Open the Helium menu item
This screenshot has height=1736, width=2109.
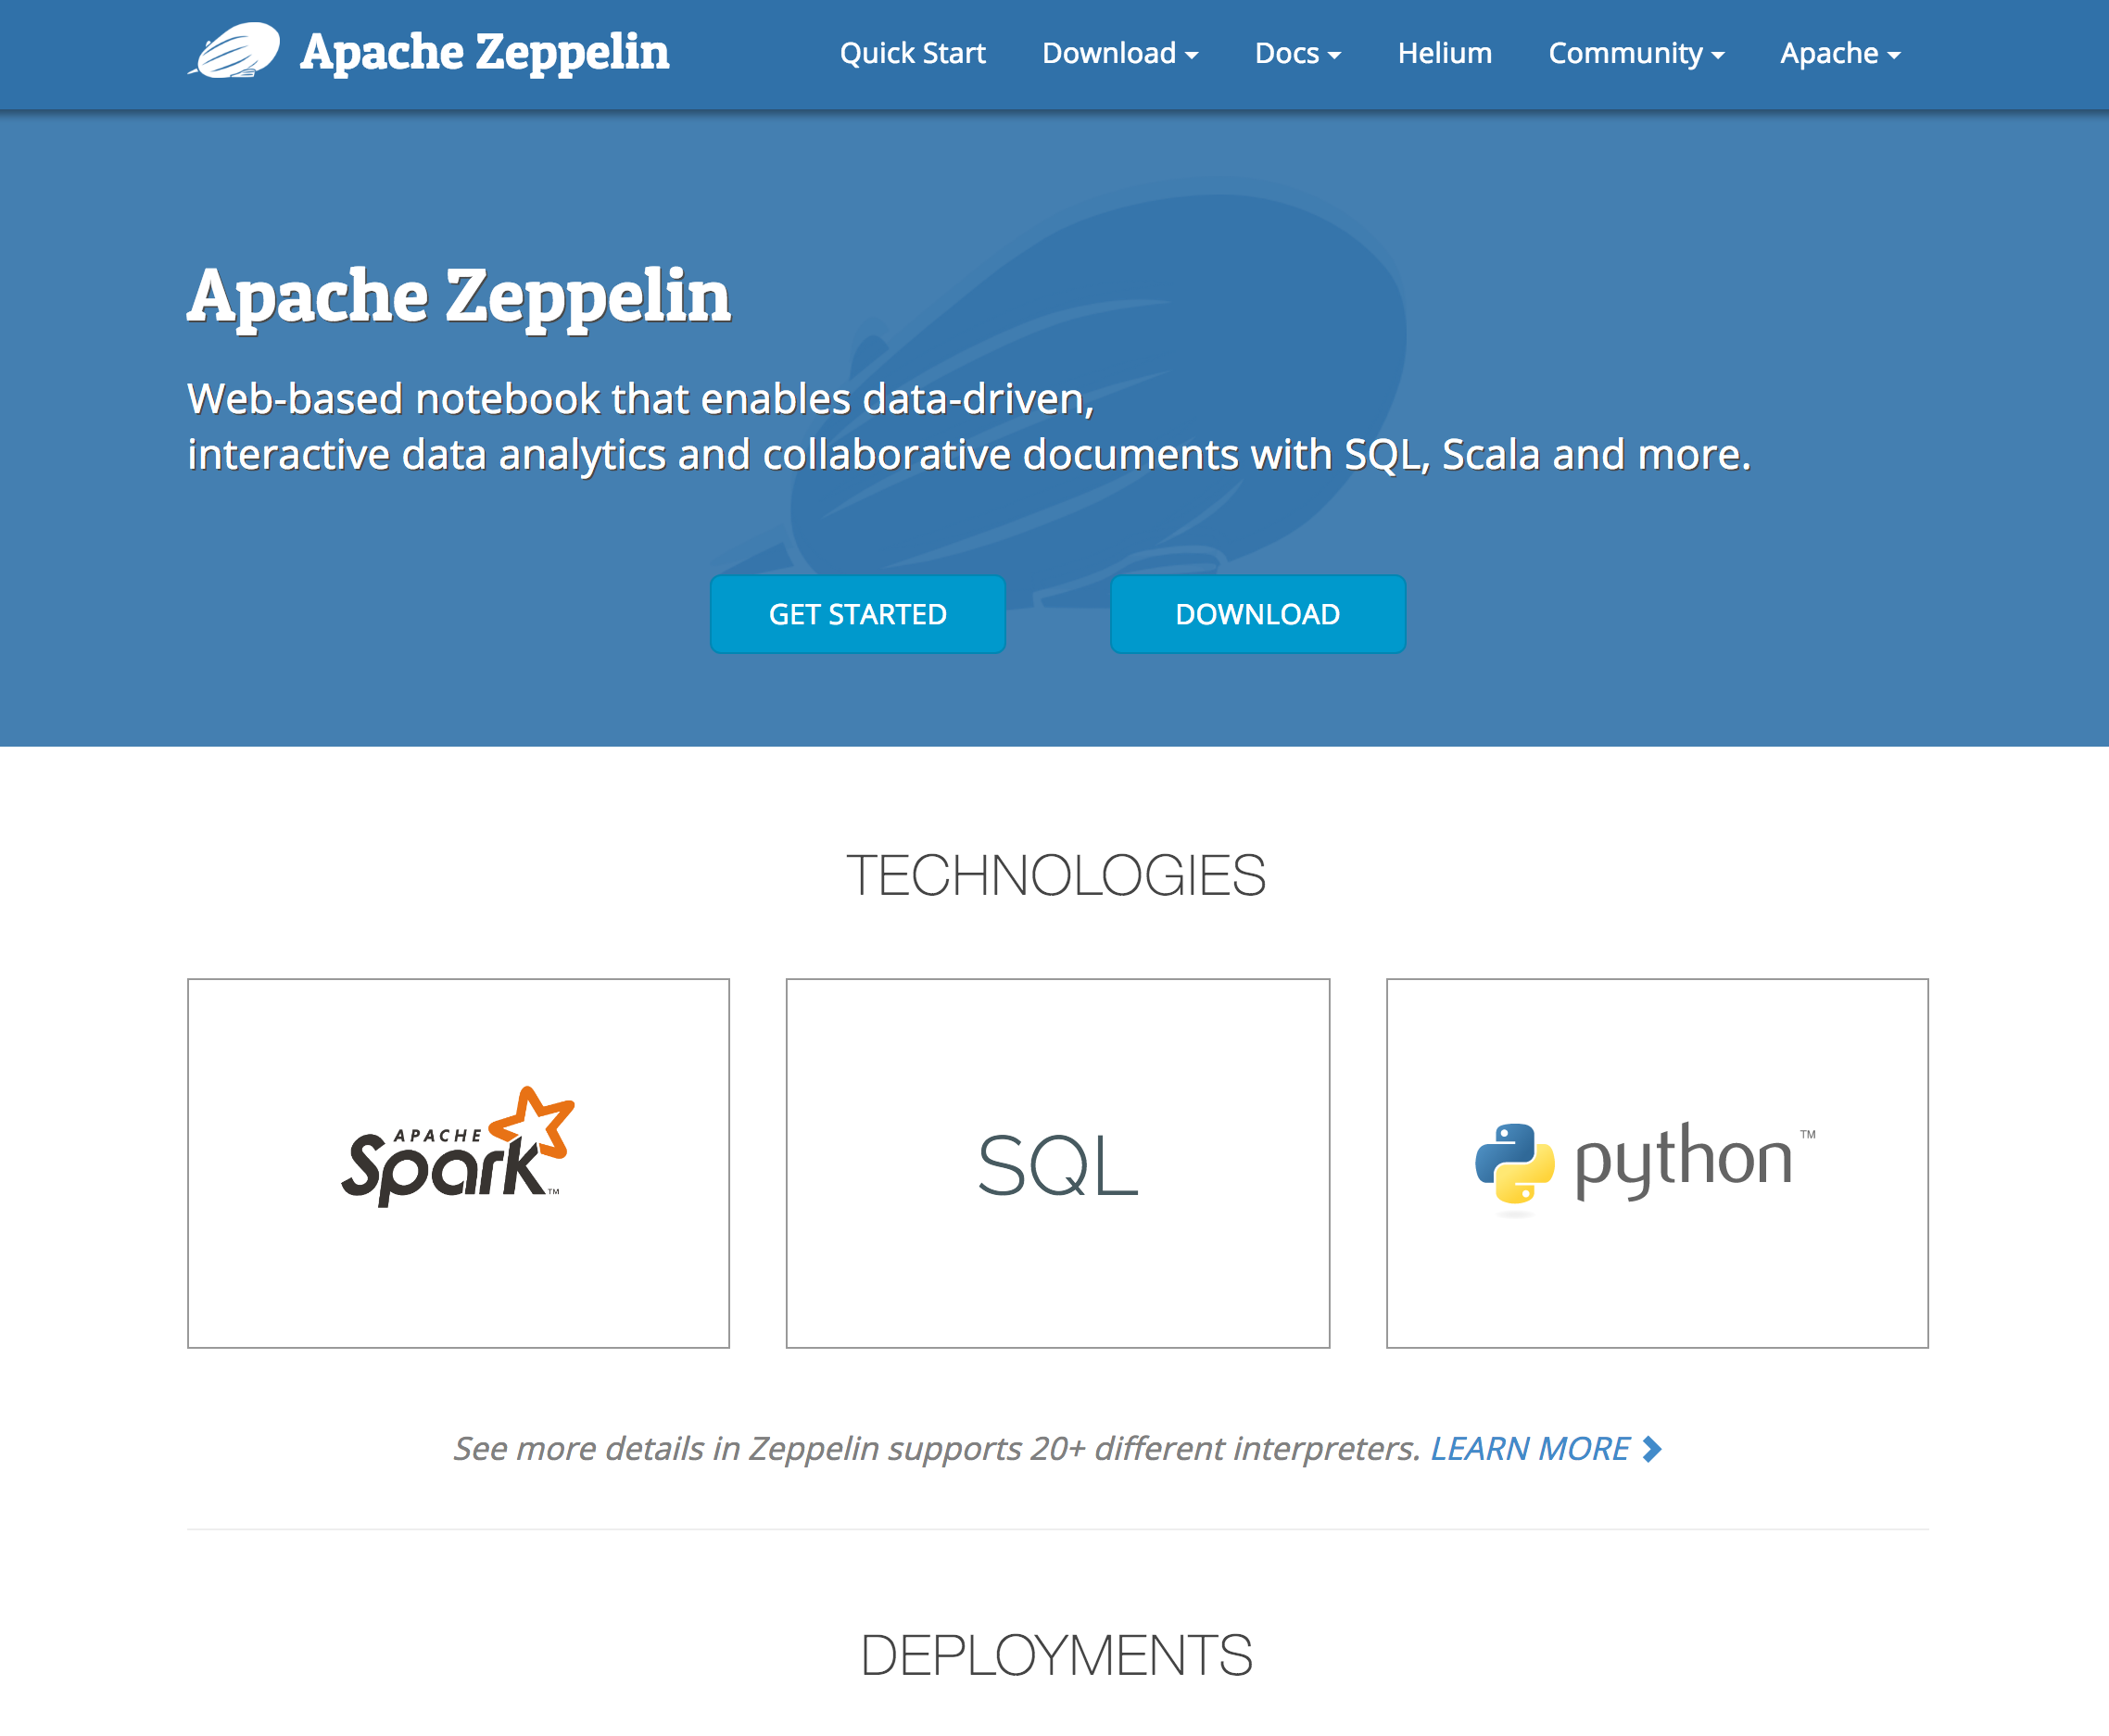click(1444, 53)
